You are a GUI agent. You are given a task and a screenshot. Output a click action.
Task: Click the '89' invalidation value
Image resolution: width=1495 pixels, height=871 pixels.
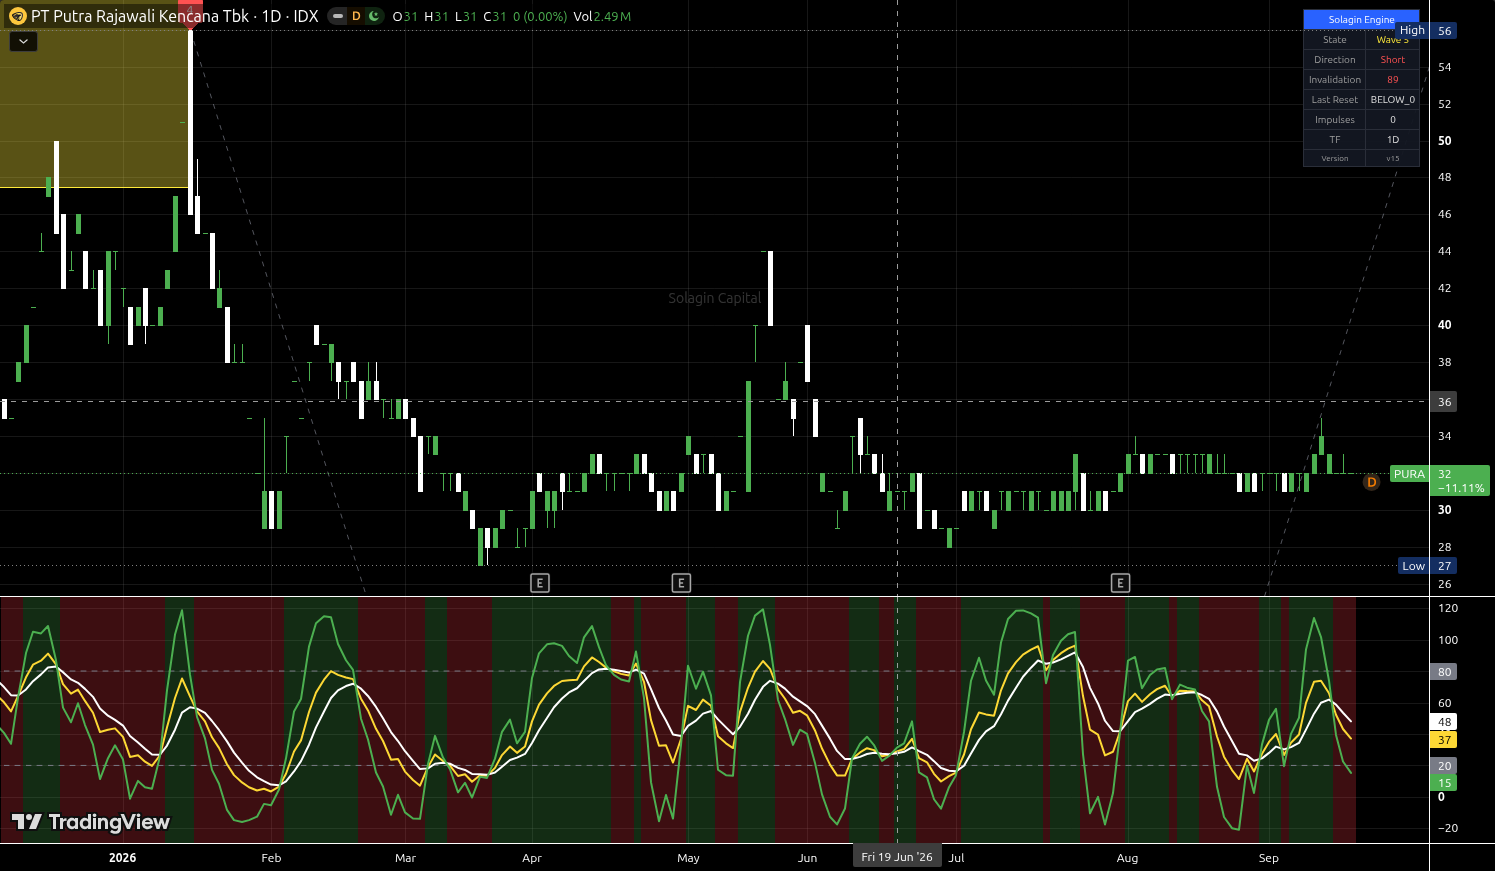coord(1393,80)
